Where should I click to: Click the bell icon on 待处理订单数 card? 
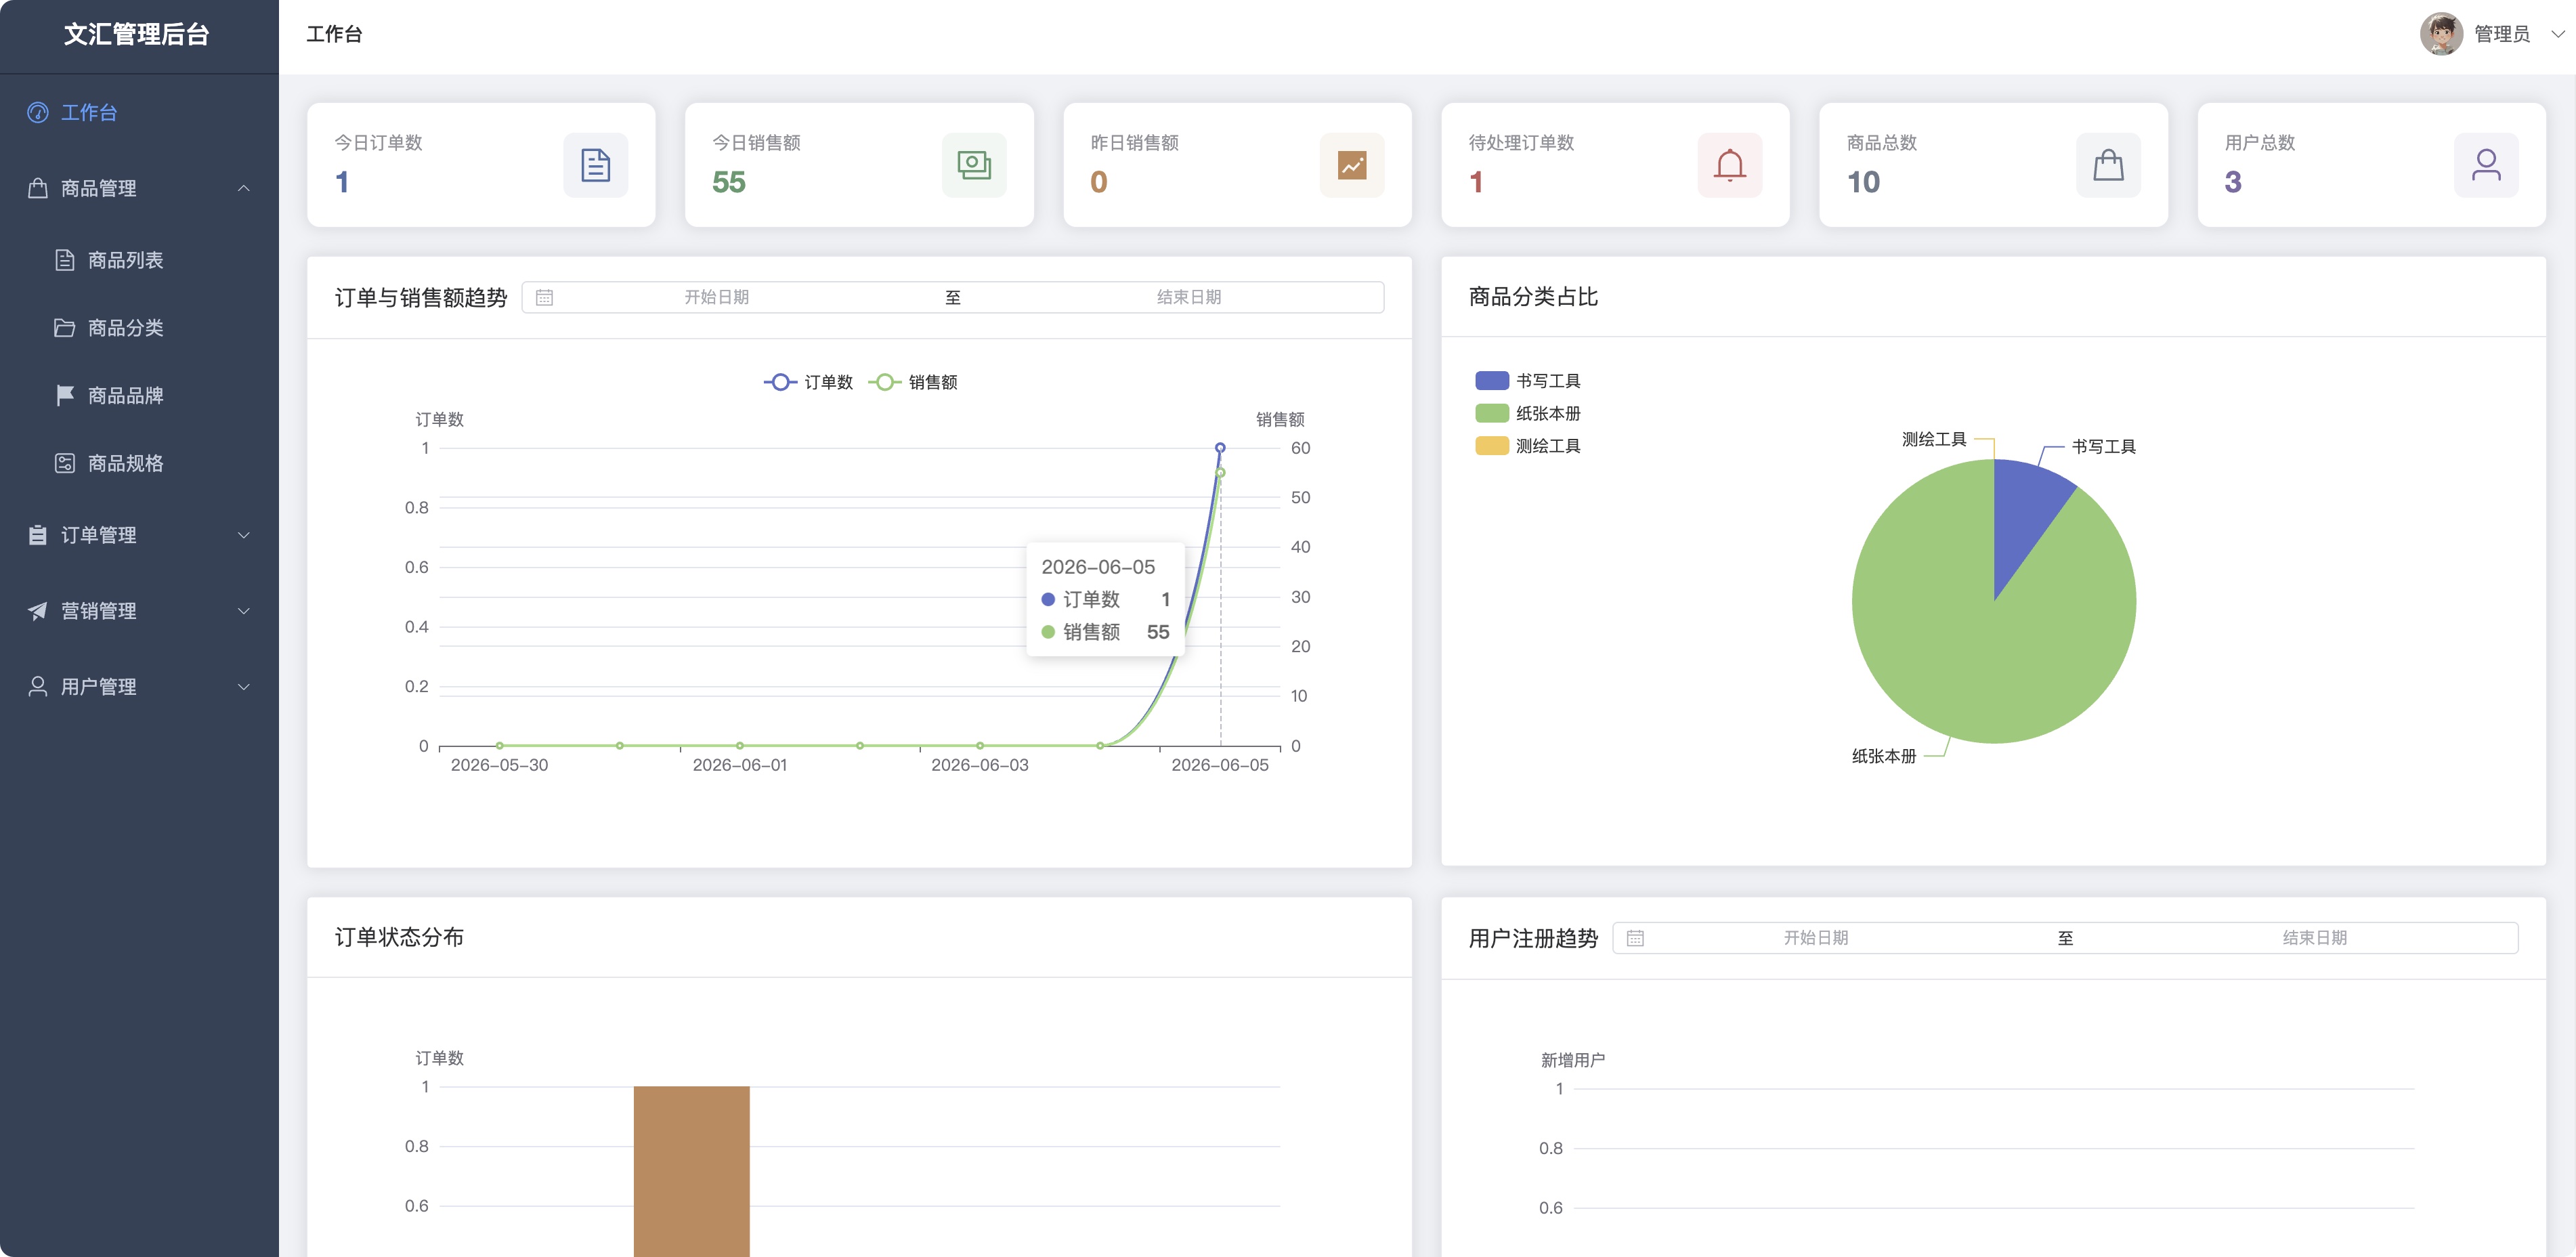pos(1730,165)
